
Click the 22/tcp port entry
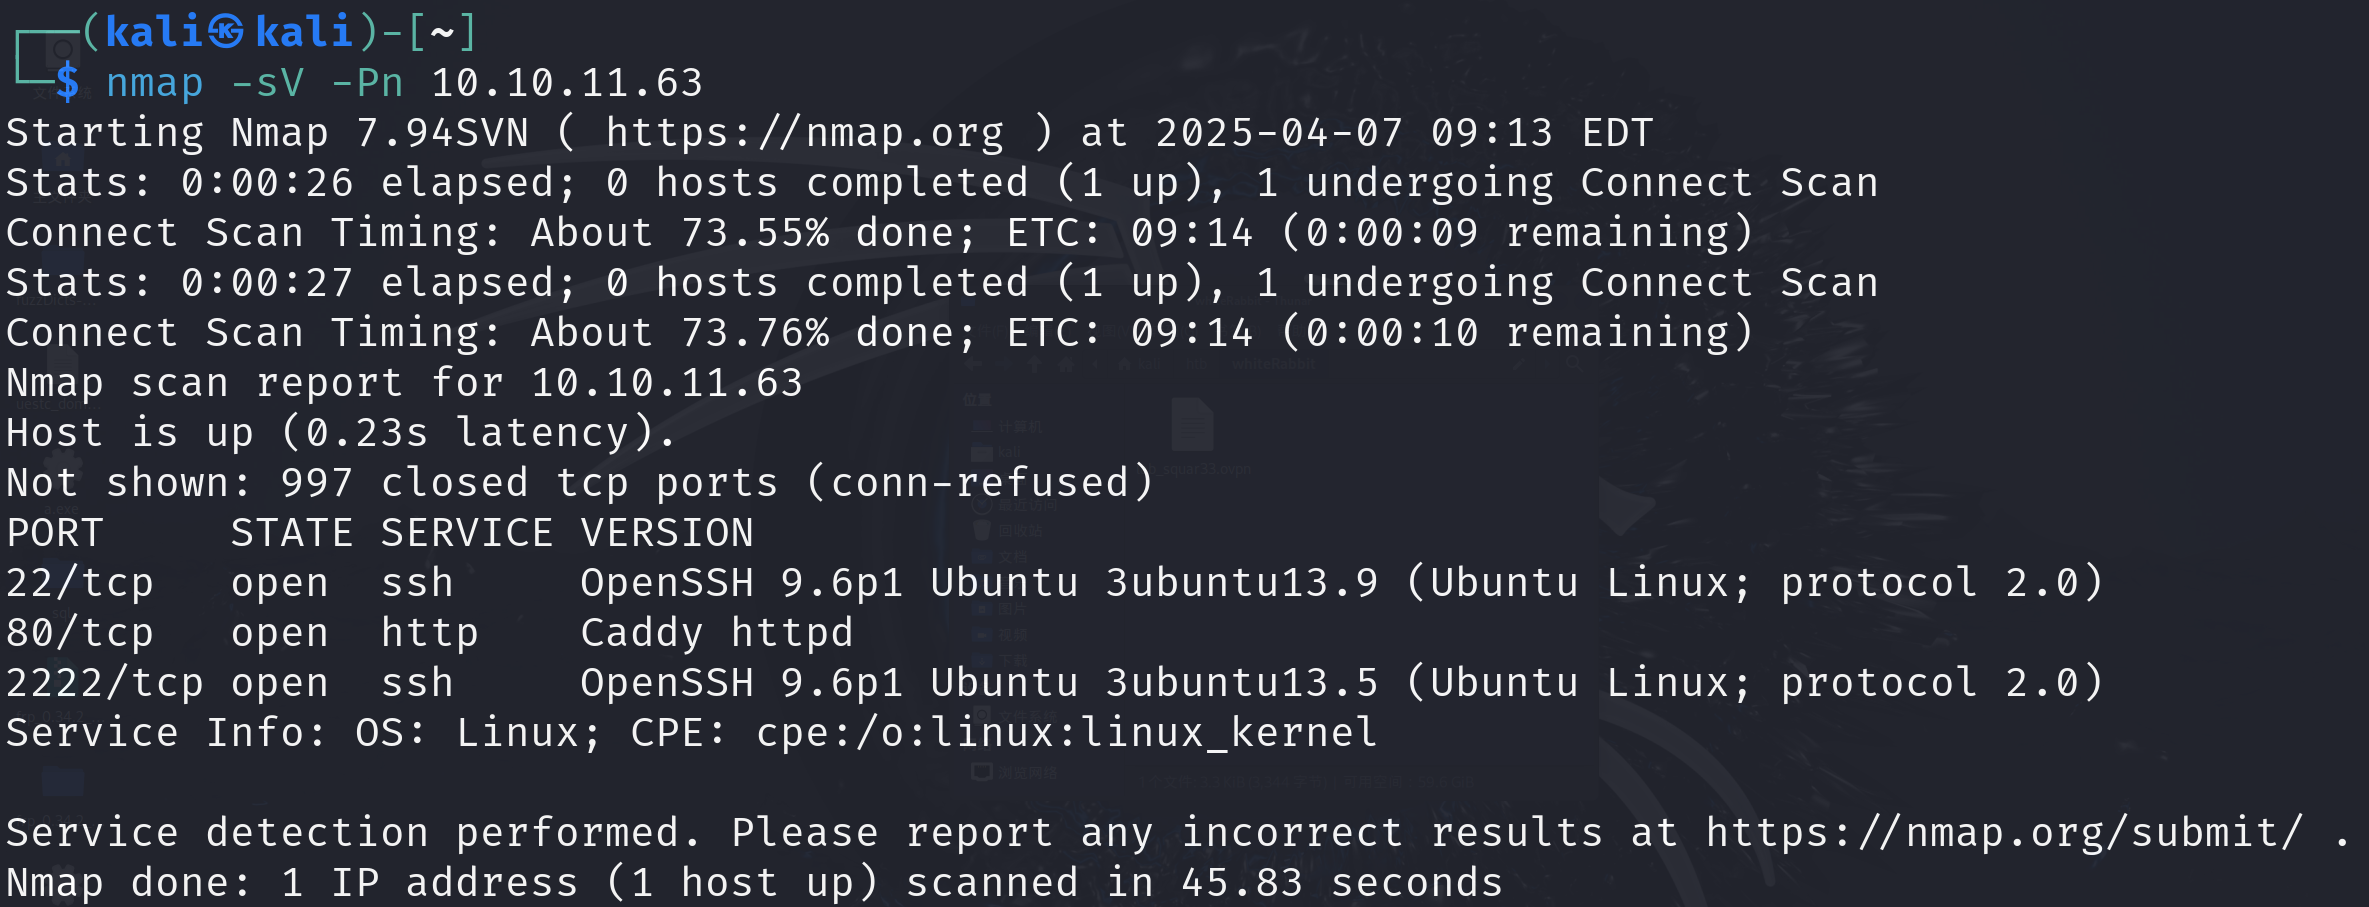tap(80, 583)
